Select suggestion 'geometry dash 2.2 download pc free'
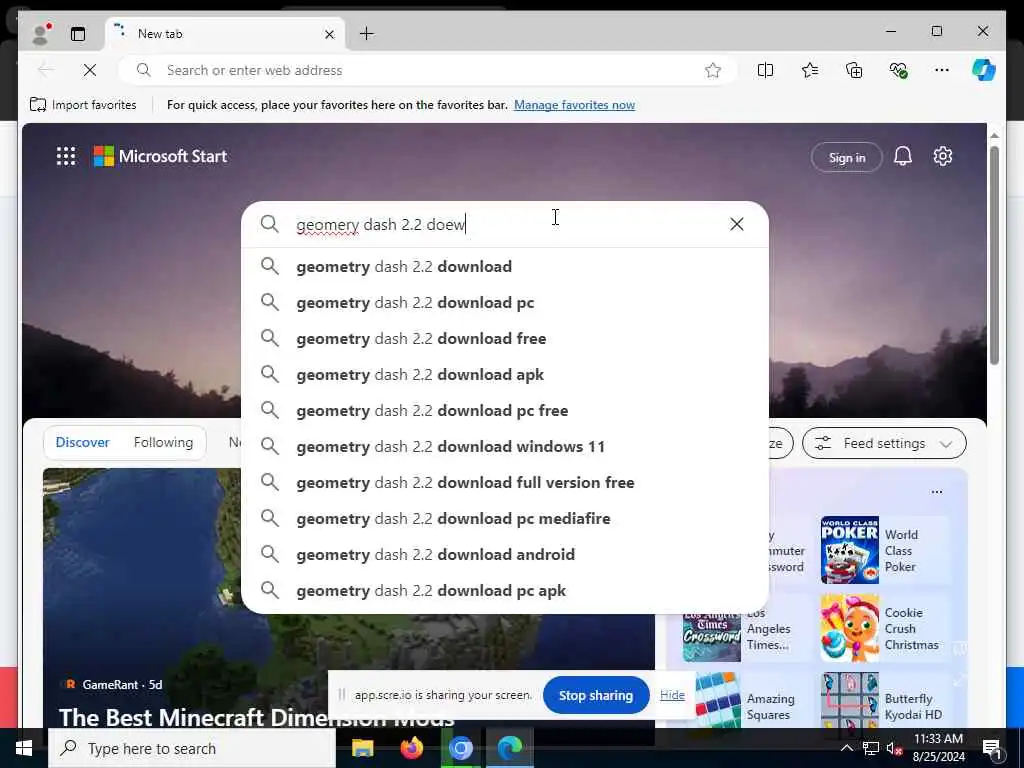This screenshot has height=768, width=1024. [x=505, y=410]
